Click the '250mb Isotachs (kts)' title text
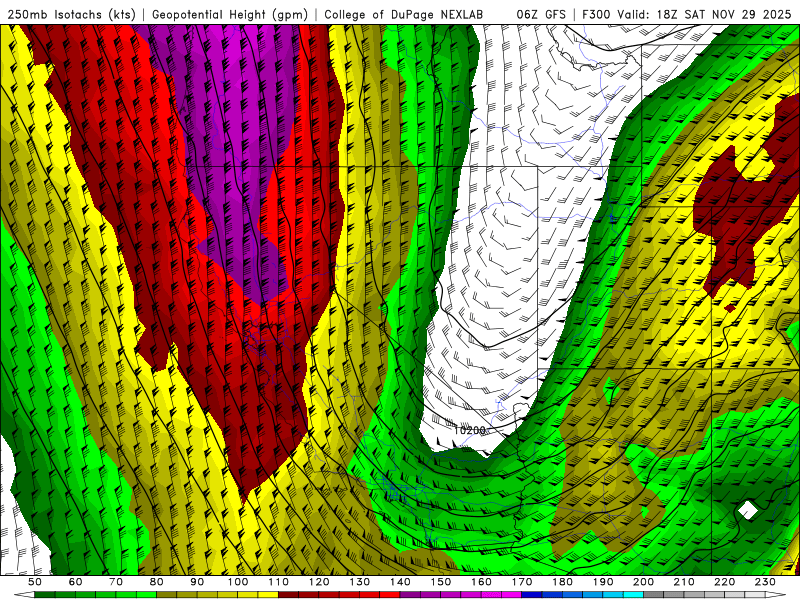Viewport: 800px width, 600px height. 73,15
